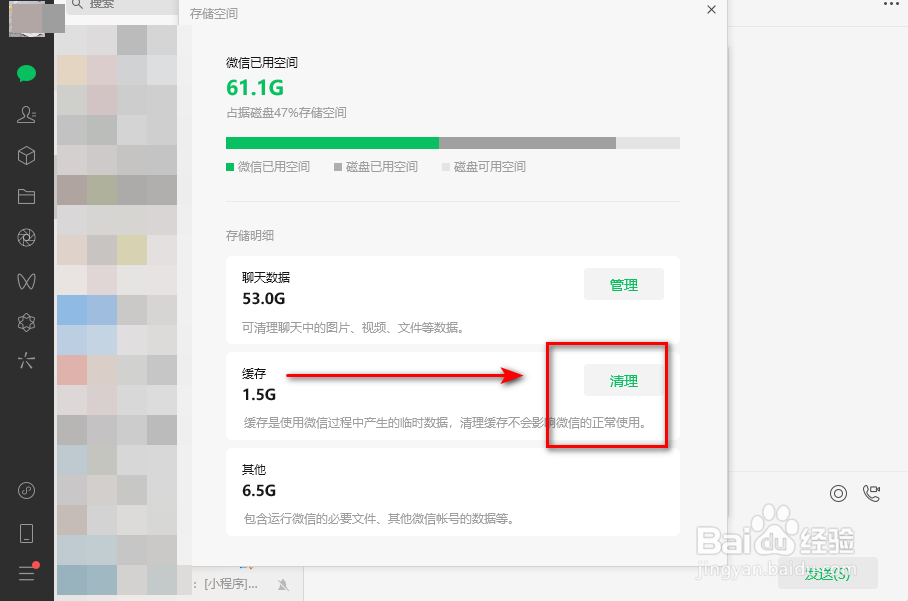
Task: Open the Chats icon in sidebar
Action: pos(27,74)
